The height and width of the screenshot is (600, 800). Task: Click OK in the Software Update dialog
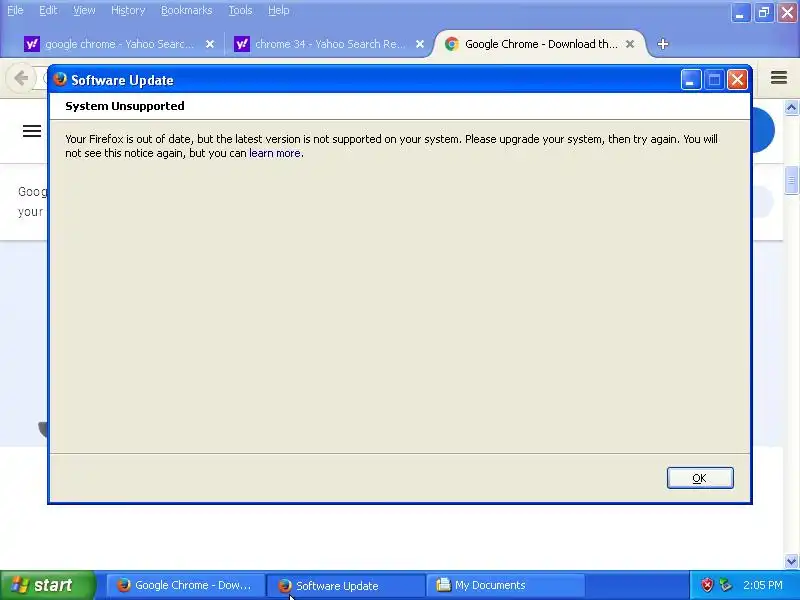(x=700, y=478)
